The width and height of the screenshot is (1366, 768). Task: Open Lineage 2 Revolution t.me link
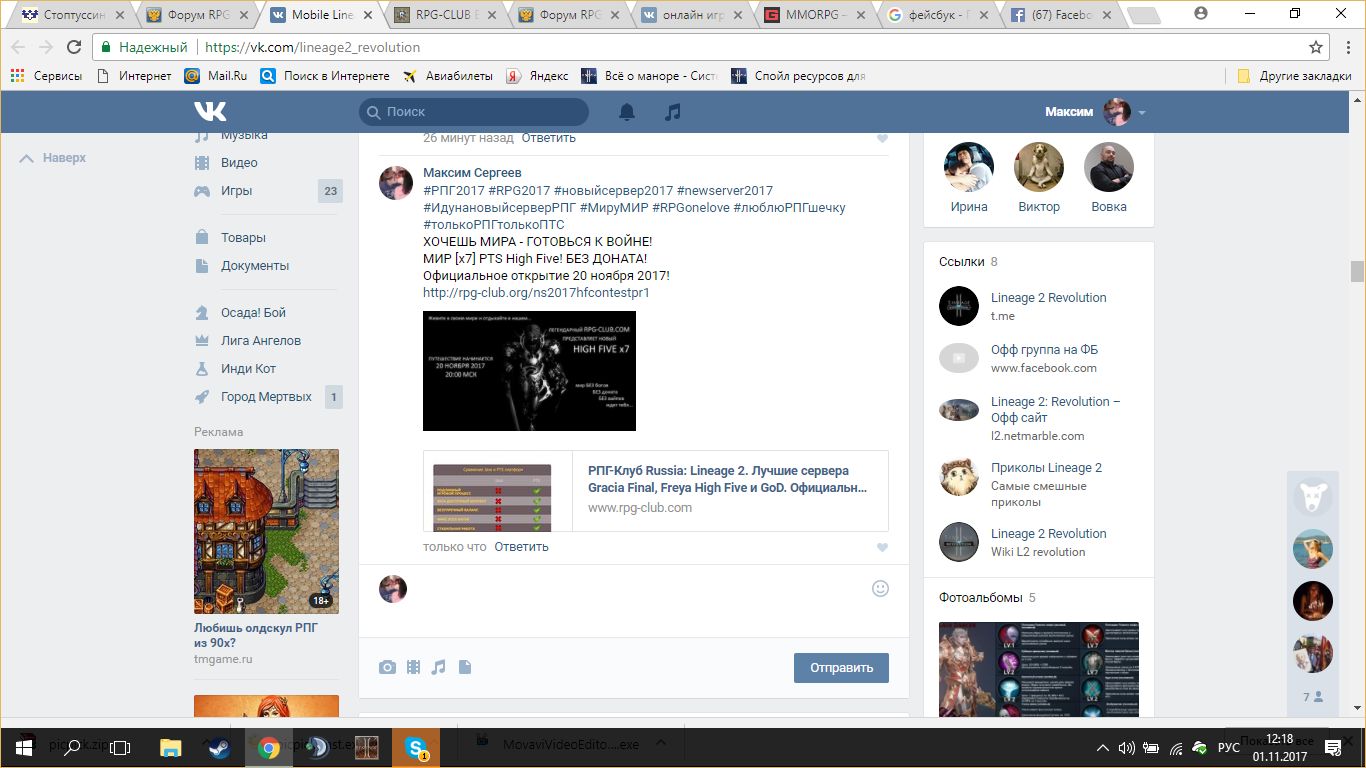1049,298
